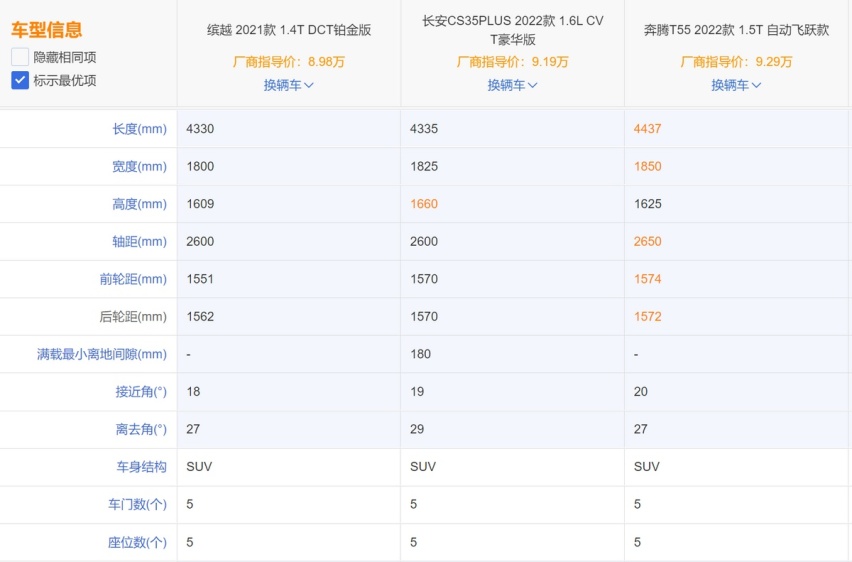This screenshot has height=562, width=852.
Task: Open 换辆车 dropdown under 奔腾T55
Action: coord(736,85)
